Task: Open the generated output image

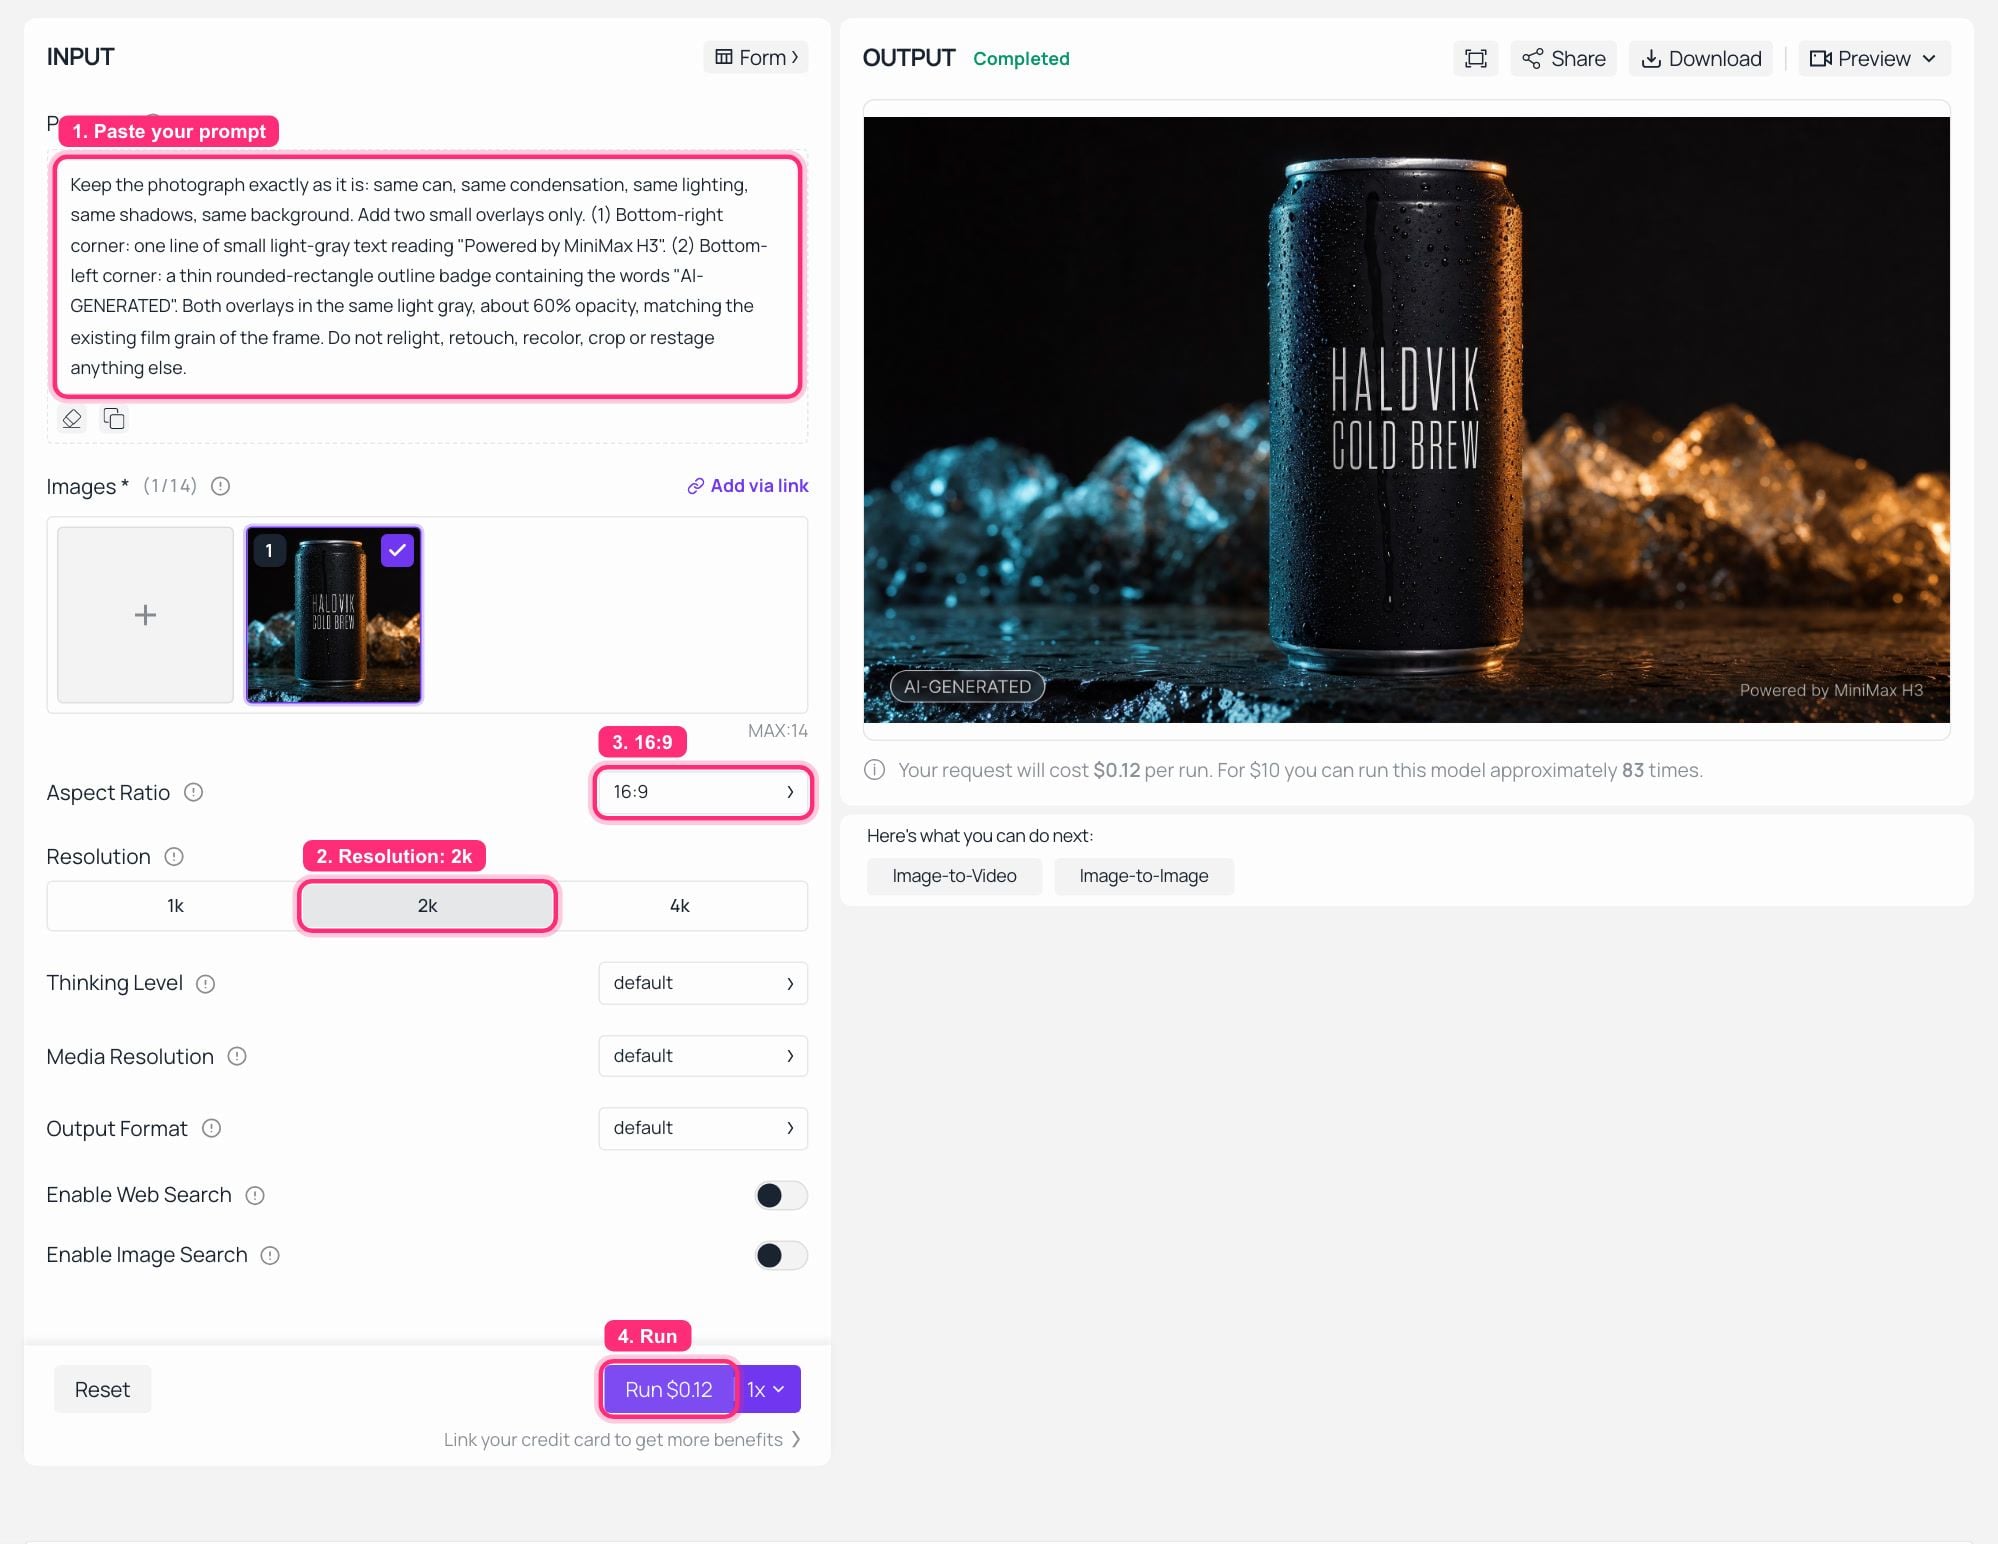Action: (1406, 420)
